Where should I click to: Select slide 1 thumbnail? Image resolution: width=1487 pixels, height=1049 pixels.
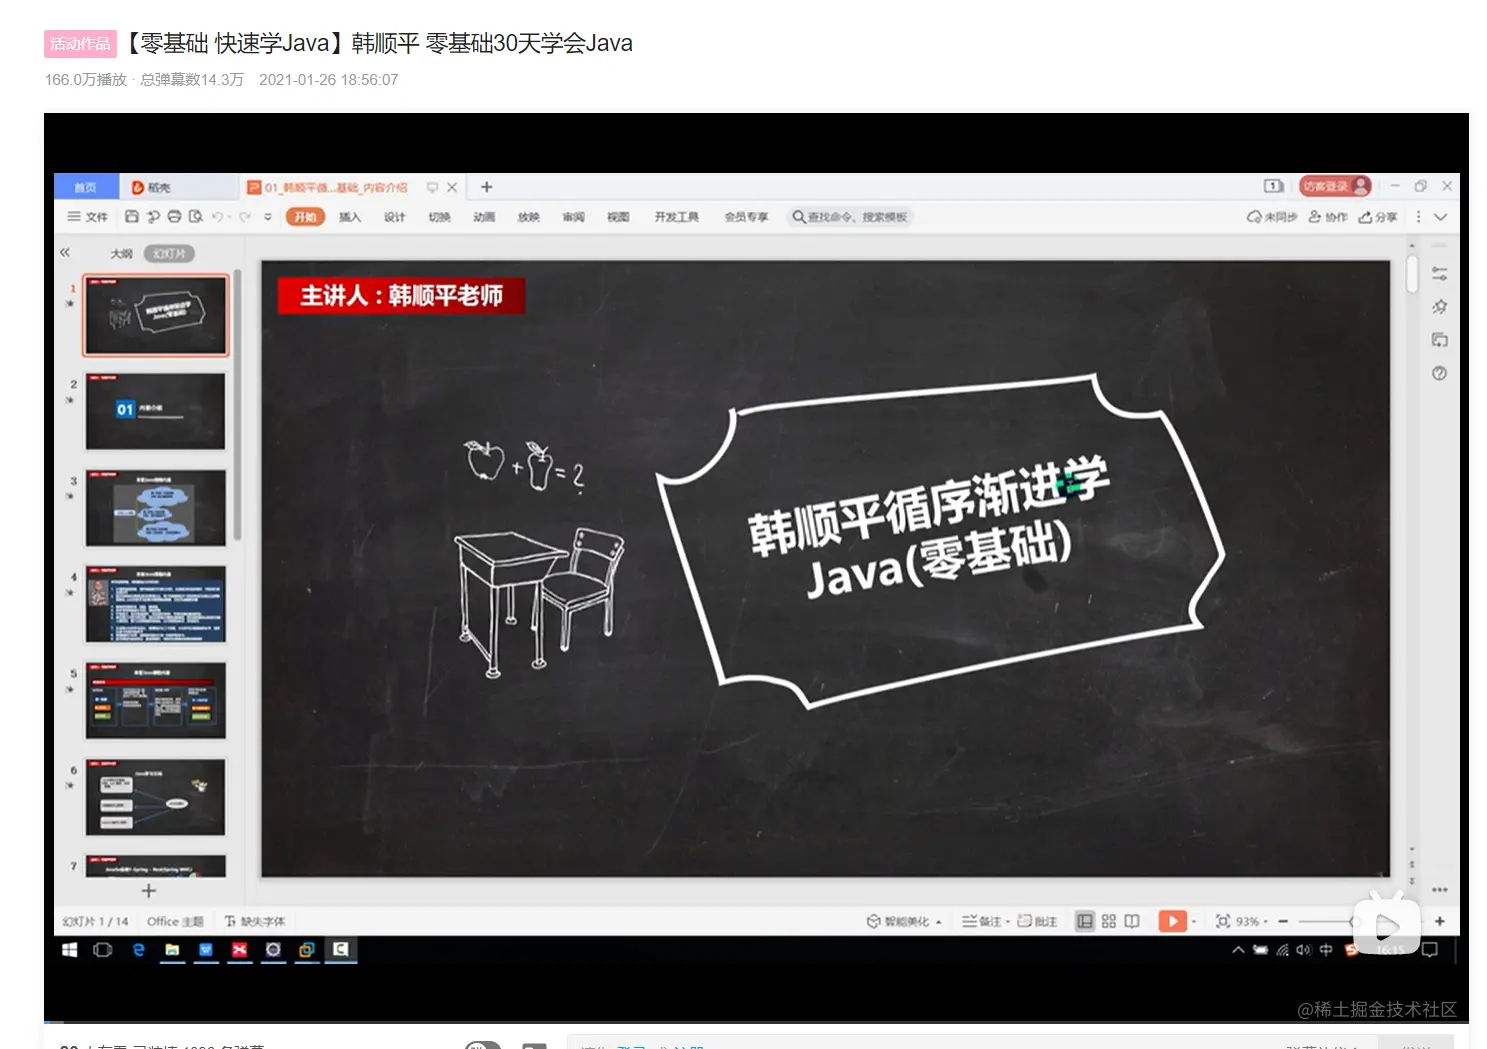click(x=156, y=315)
